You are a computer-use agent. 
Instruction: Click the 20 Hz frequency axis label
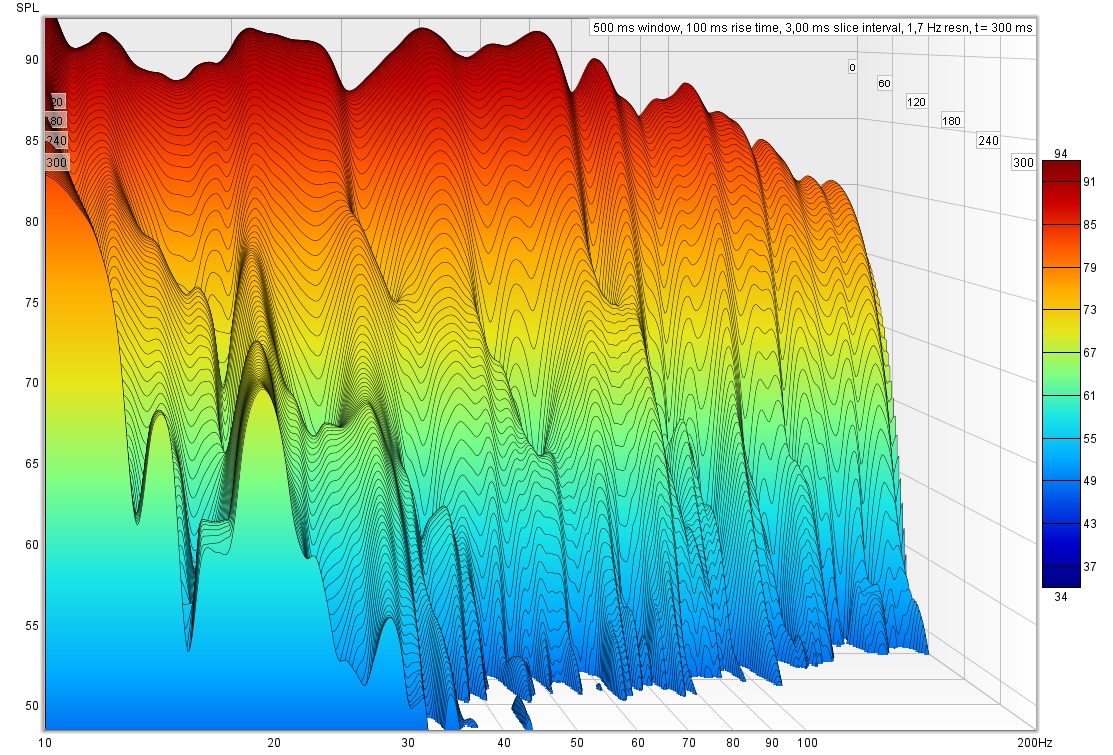[273, 742]
